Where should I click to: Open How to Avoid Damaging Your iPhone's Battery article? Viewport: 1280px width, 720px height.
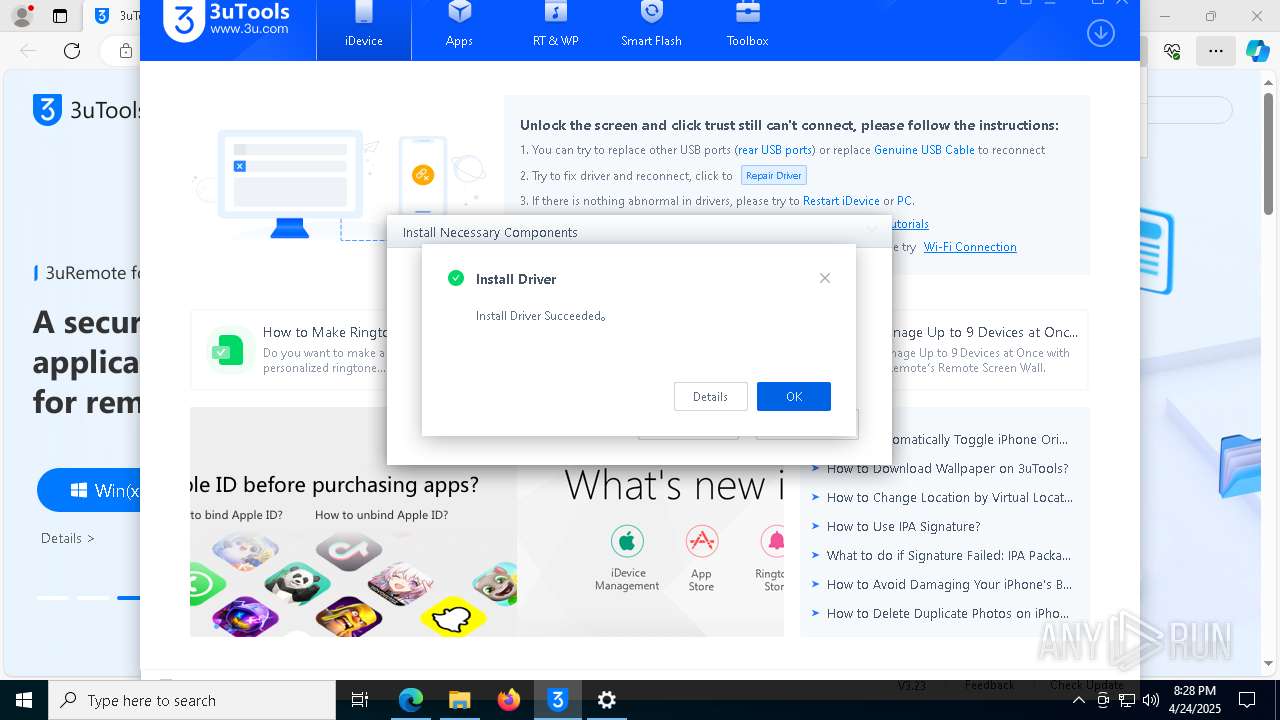[949, 584]
